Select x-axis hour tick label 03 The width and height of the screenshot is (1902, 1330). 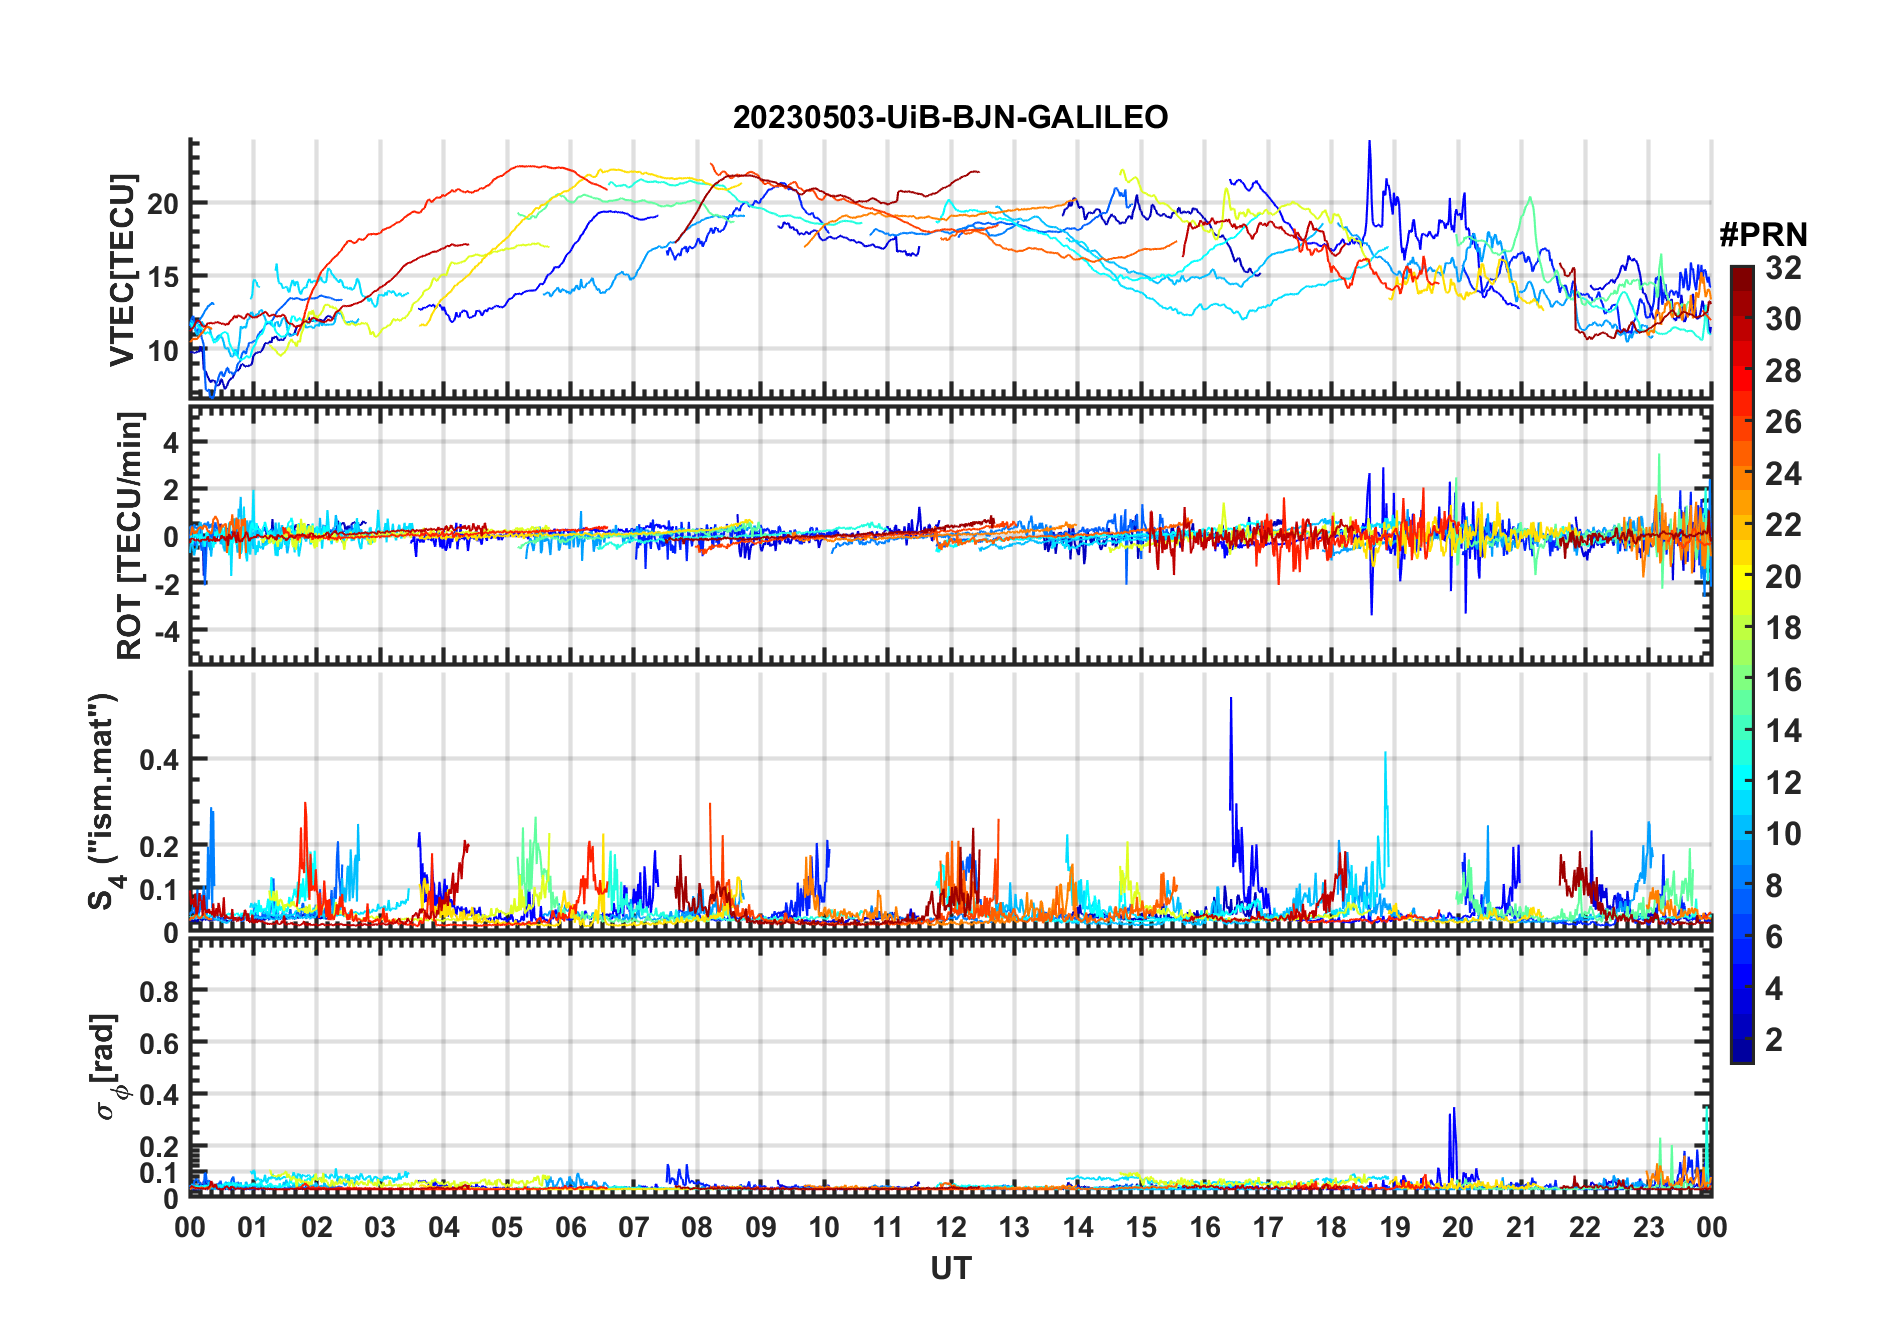click(x=380, y=1227)
